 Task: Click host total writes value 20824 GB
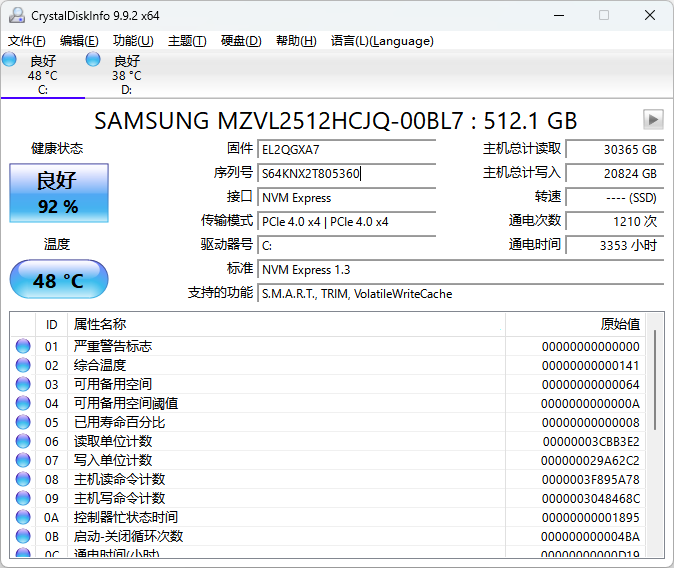[x=615, y=174]
